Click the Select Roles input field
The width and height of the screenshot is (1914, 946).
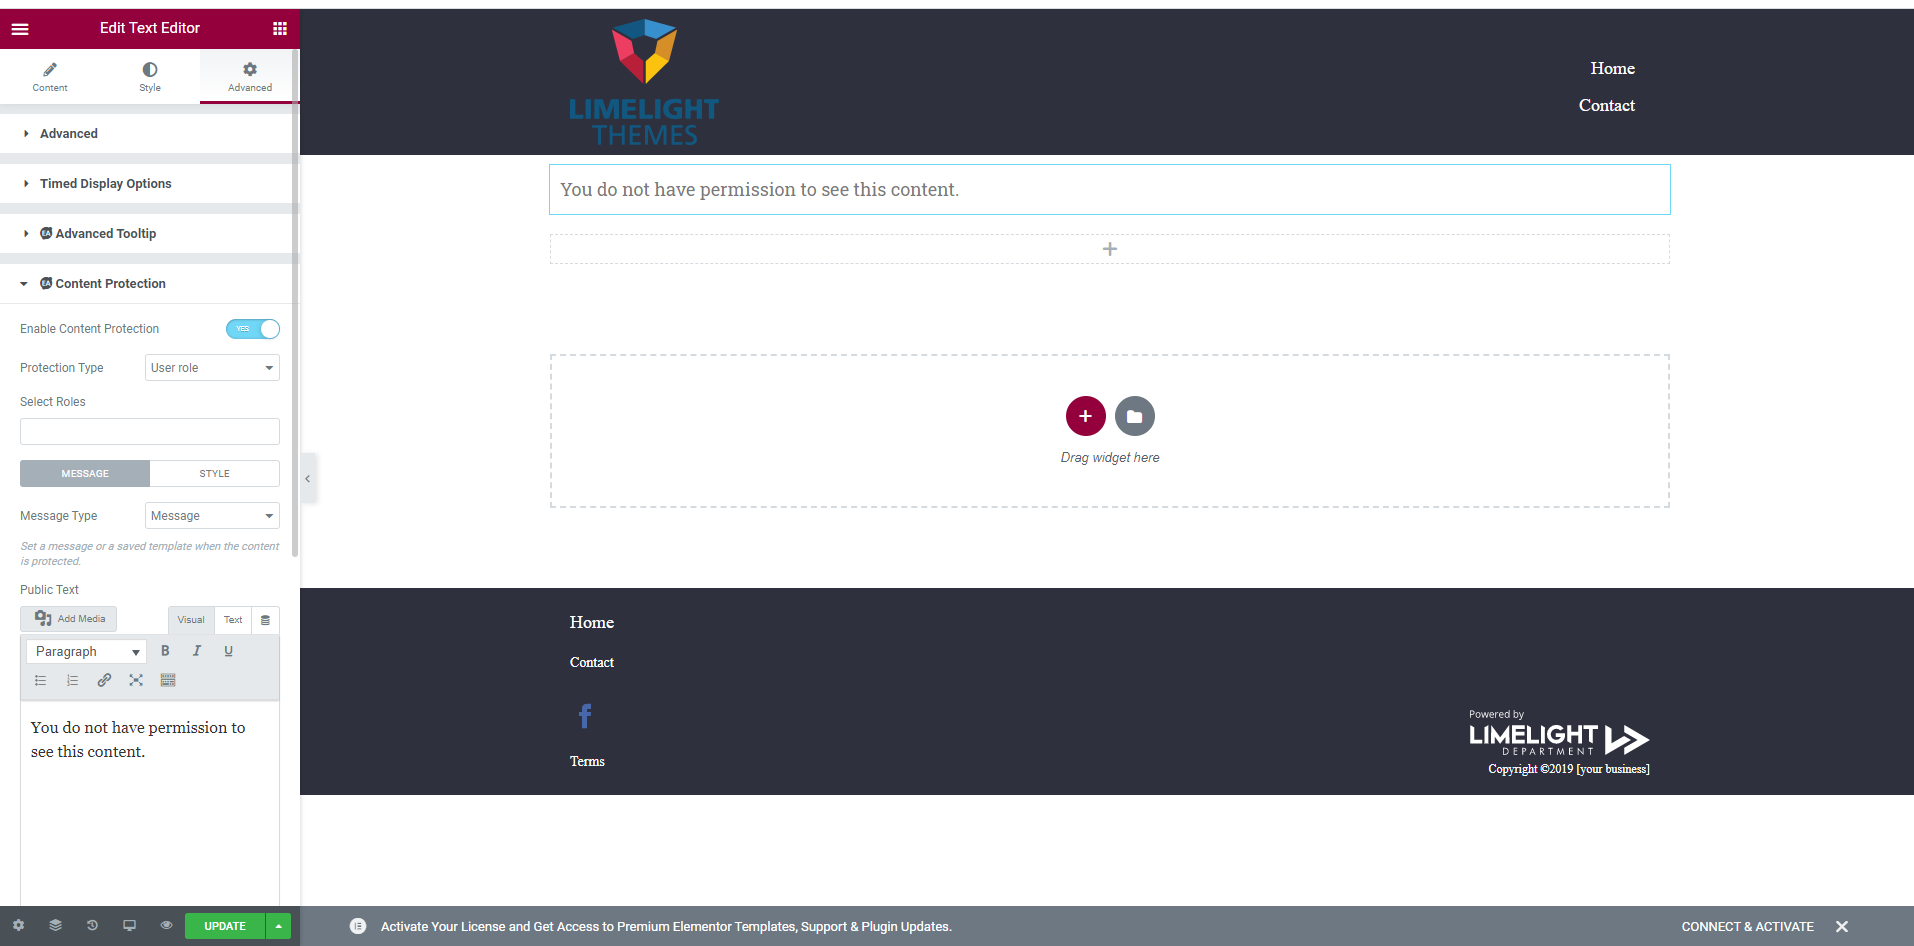coord(150,432)
